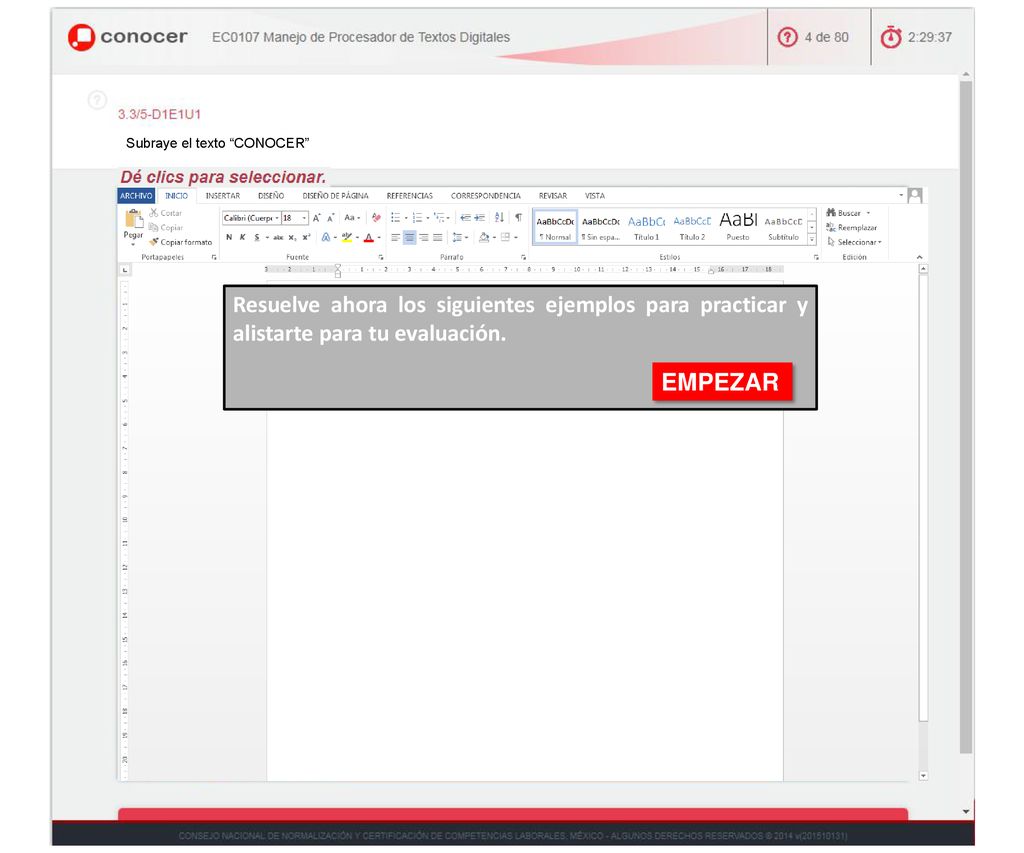Click the Copiar command in Portapapeles
The height and width of the screenshot is (853, 1024).
pyautogui.click(x=165, y=227)
